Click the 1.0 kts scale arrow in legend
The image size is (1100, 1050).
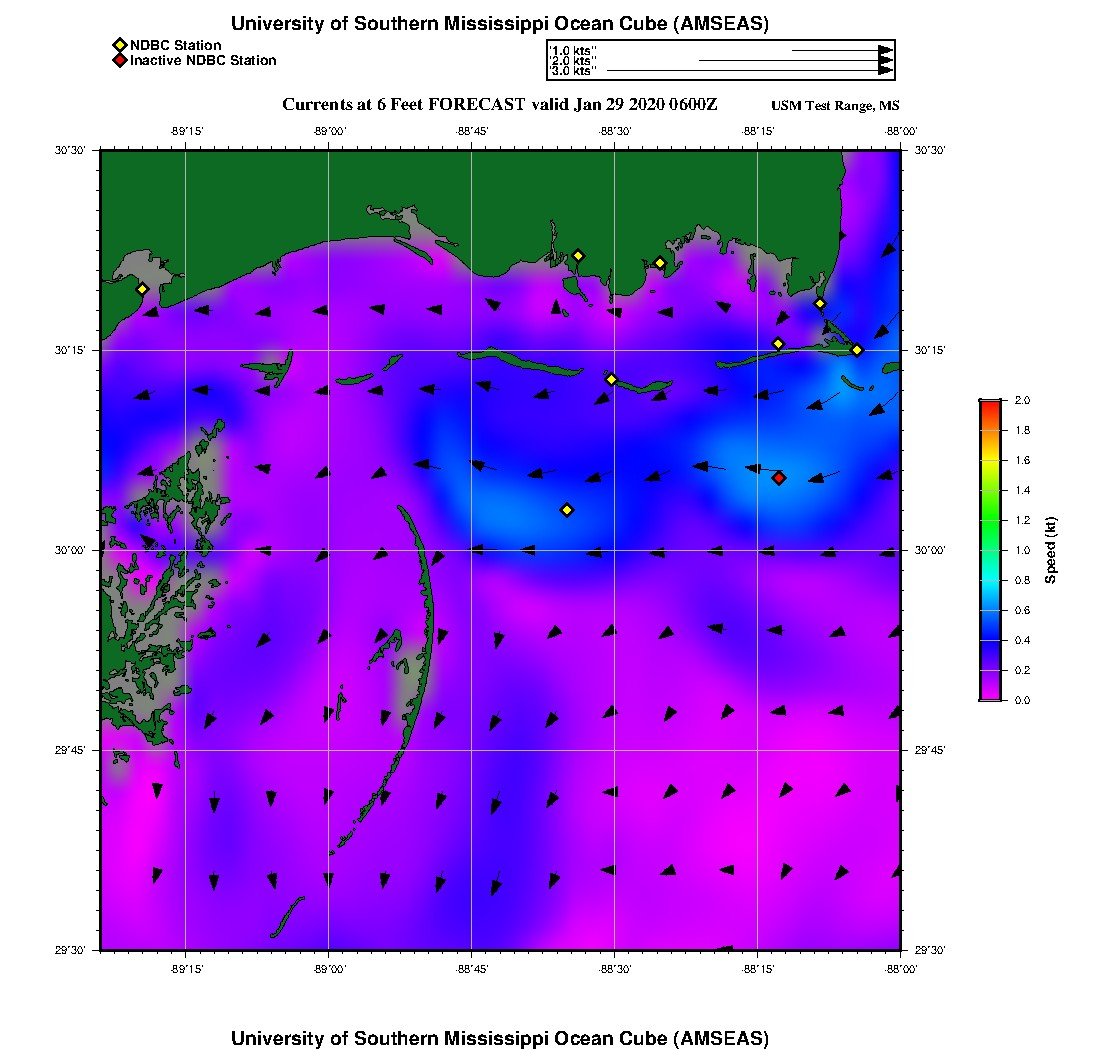coord(842,49)
